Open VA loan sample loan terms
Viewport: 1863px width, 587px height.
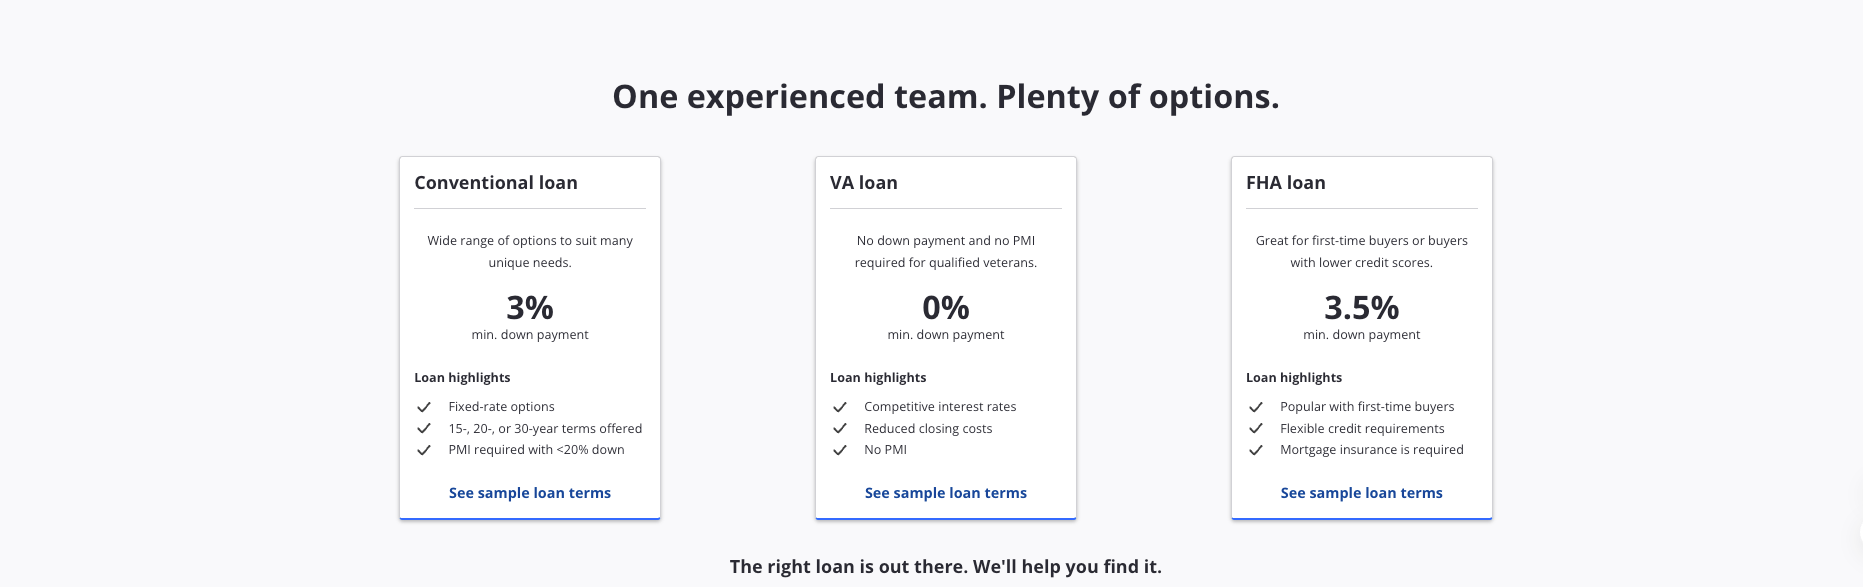click(946, 493)
